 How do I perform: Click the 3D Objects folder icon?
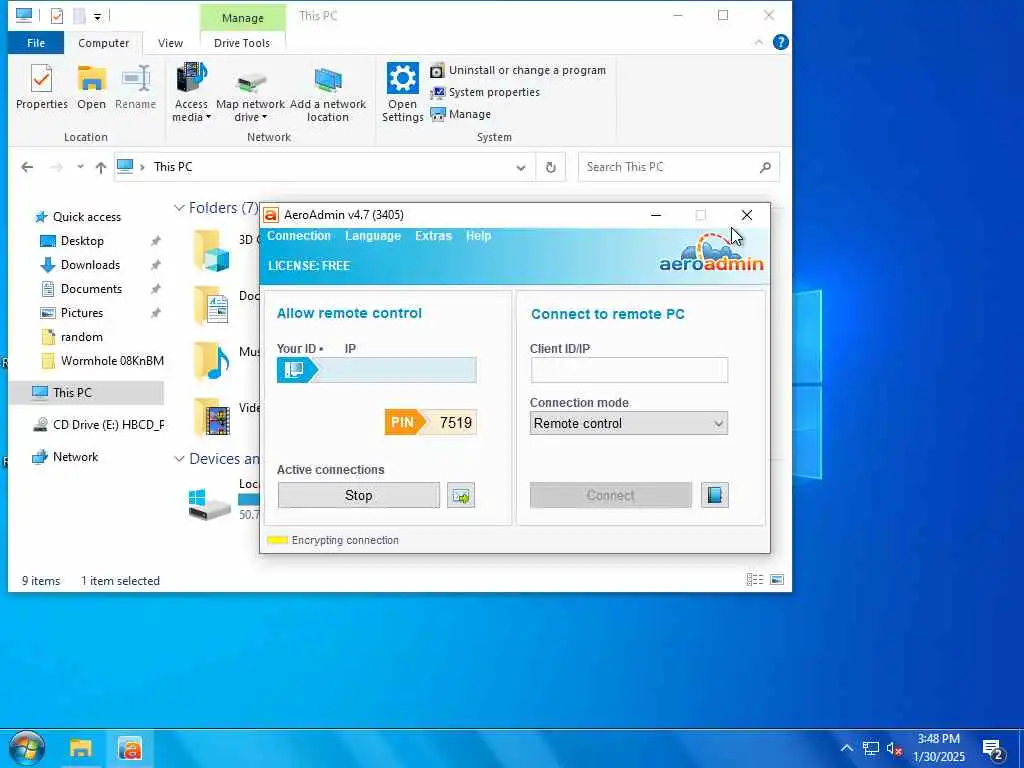(212, 250)
